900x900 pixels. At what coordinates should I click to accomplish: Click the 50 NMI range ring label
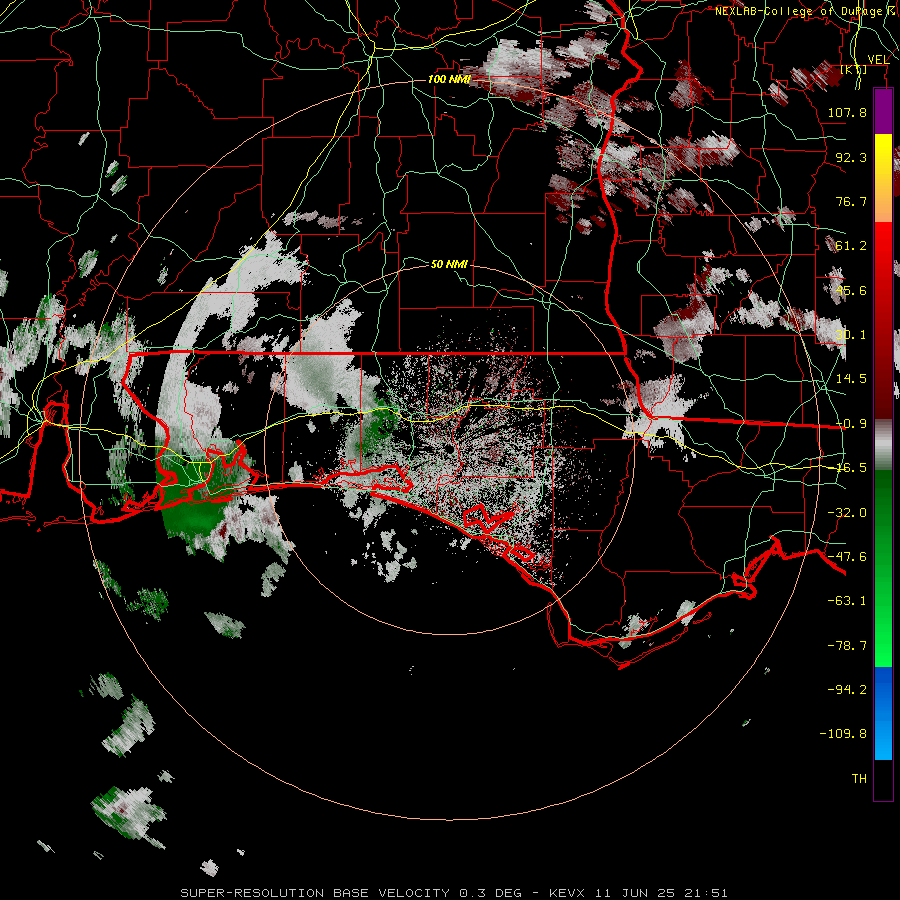tap(449, 264)
